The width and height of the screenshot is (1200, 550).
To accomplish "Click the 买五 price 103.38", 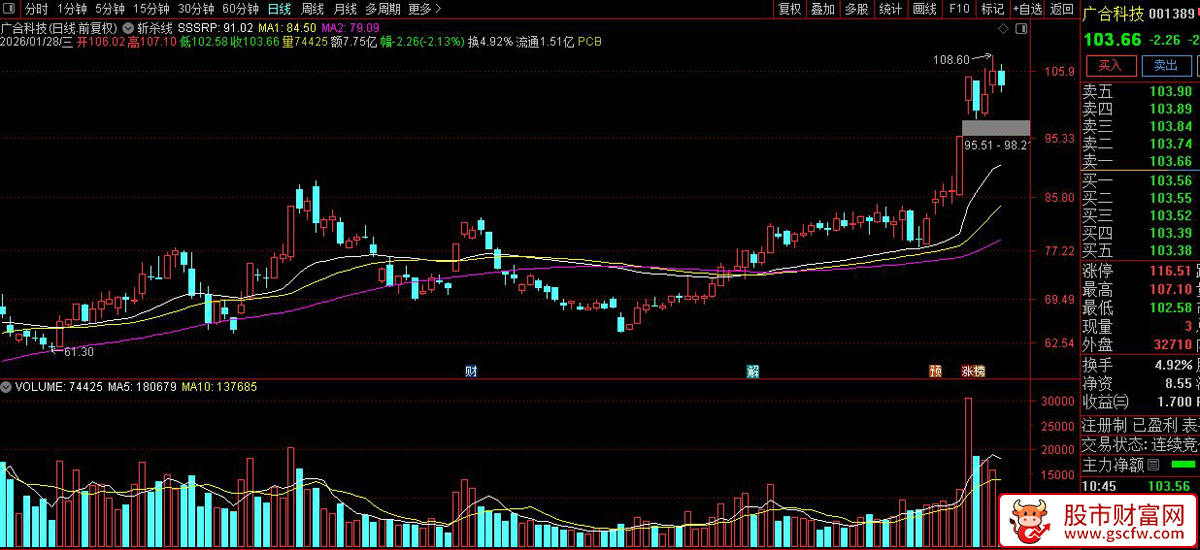I will (x=1171, y=250).
